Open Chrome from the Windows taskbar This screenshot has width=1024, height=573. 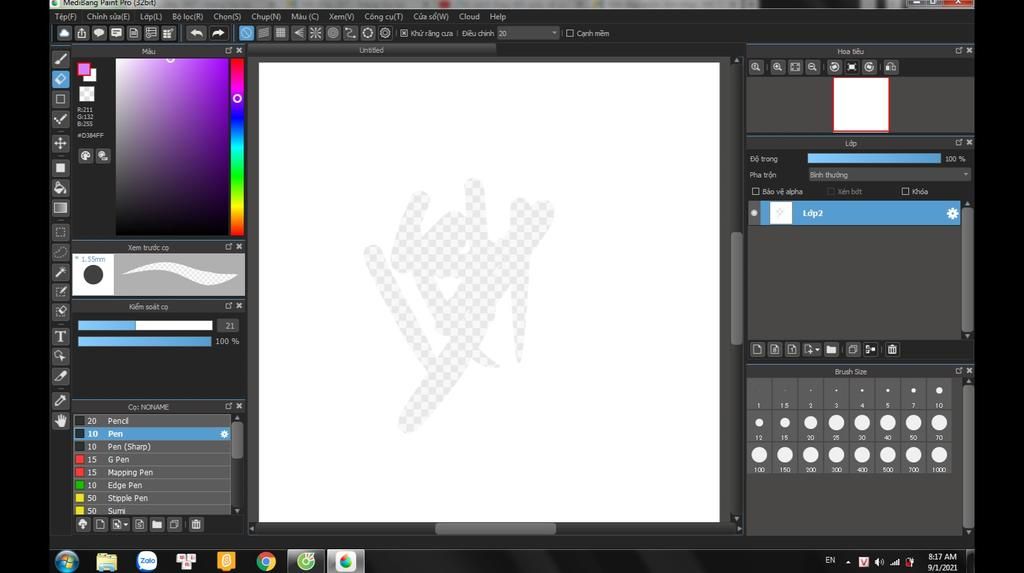tap(266, 561)
